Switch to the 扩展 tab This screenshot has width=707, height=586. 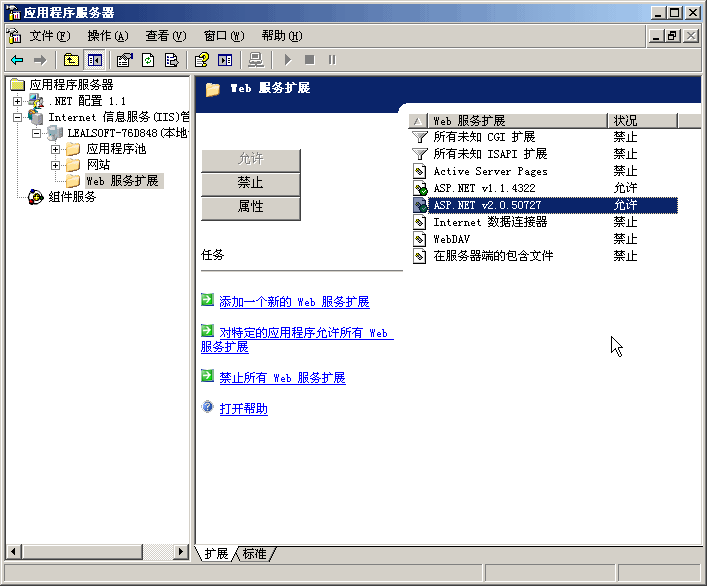pos(216,554)
